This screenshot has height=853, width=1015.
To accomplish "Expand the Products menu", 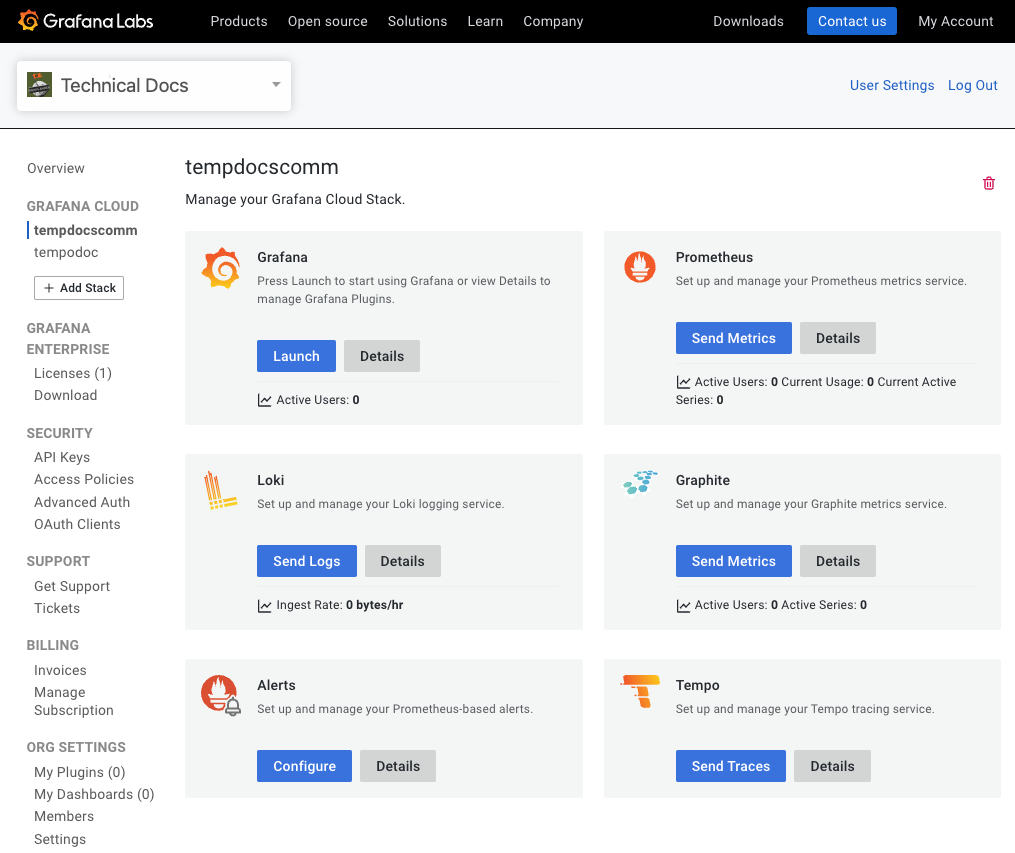I will coord(238,21).
